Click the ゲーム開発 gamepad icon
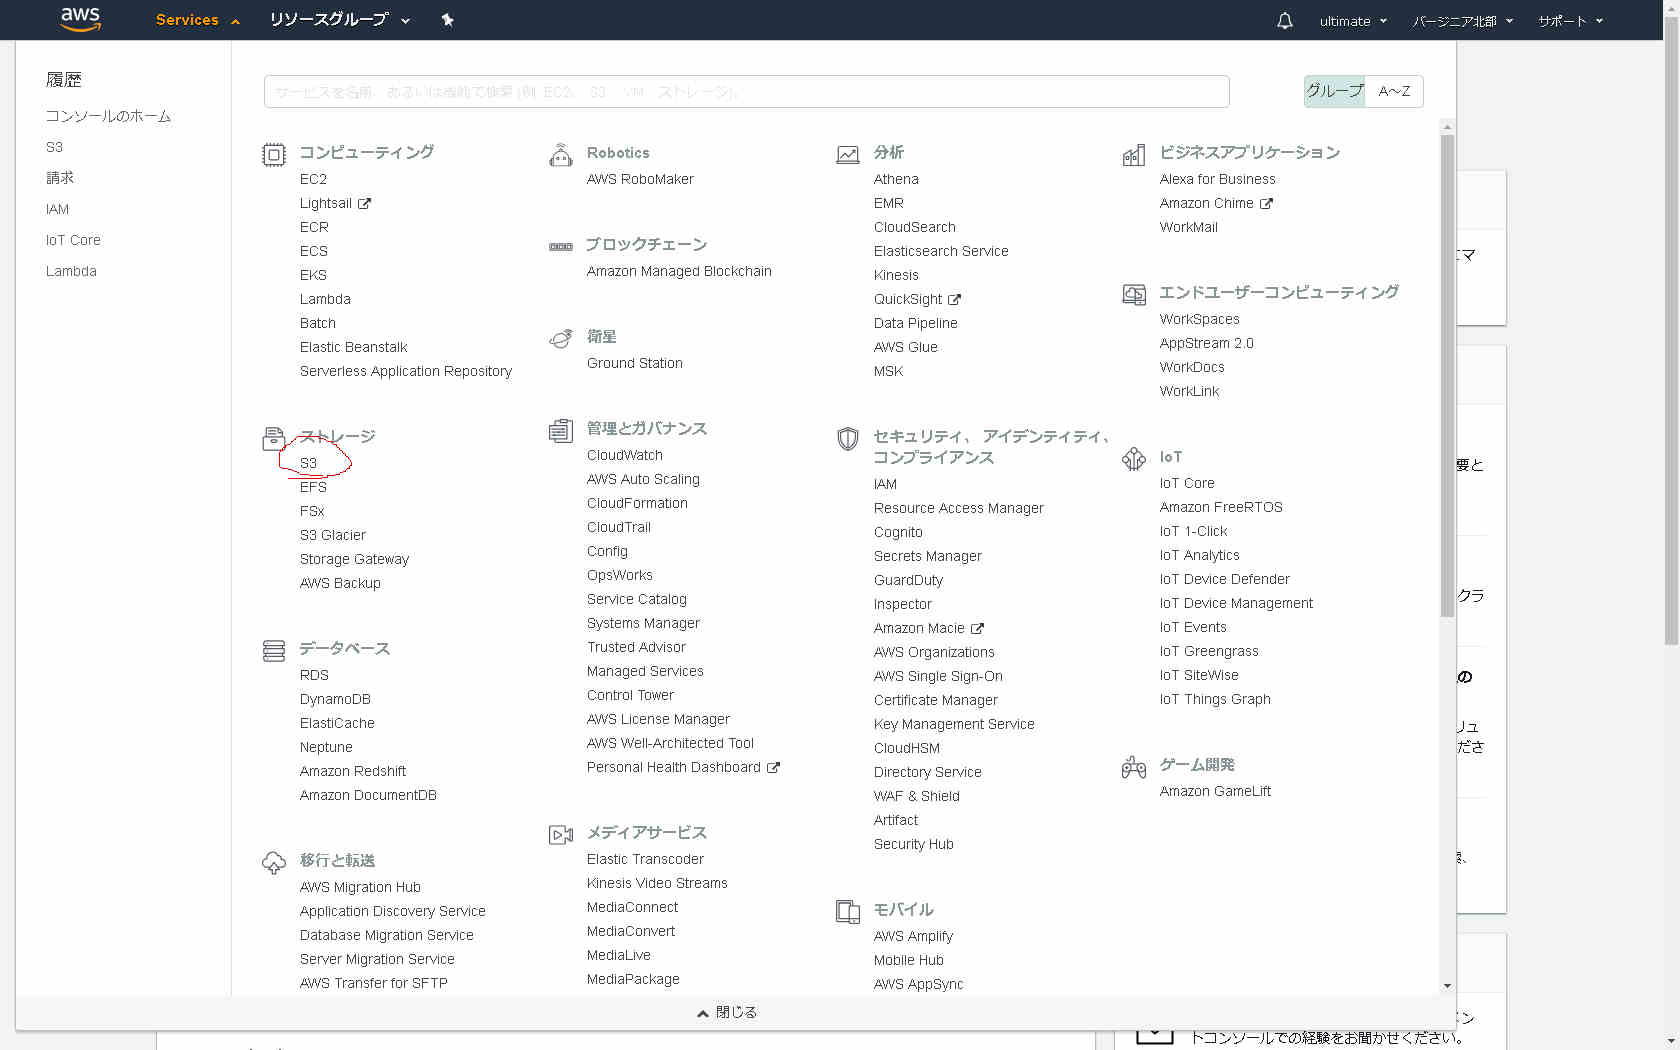The height and width of the screenshot is (1050, 1680). (1133, 767)
